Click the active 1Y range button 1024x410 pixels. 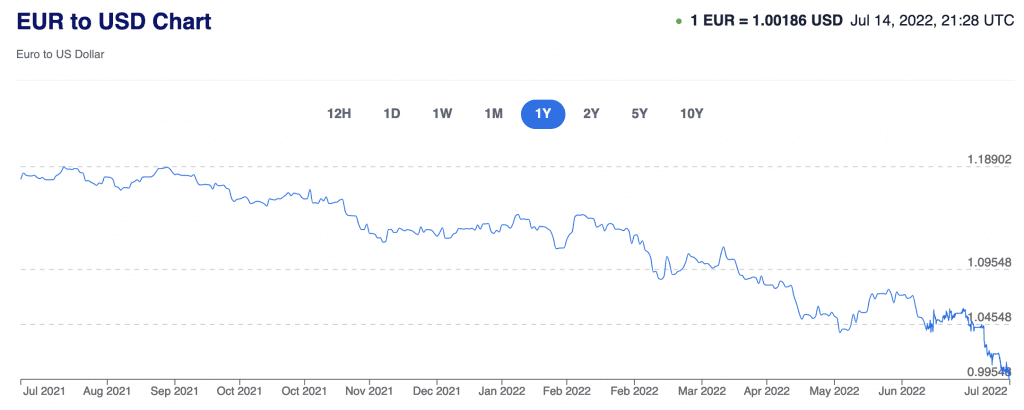543,113
